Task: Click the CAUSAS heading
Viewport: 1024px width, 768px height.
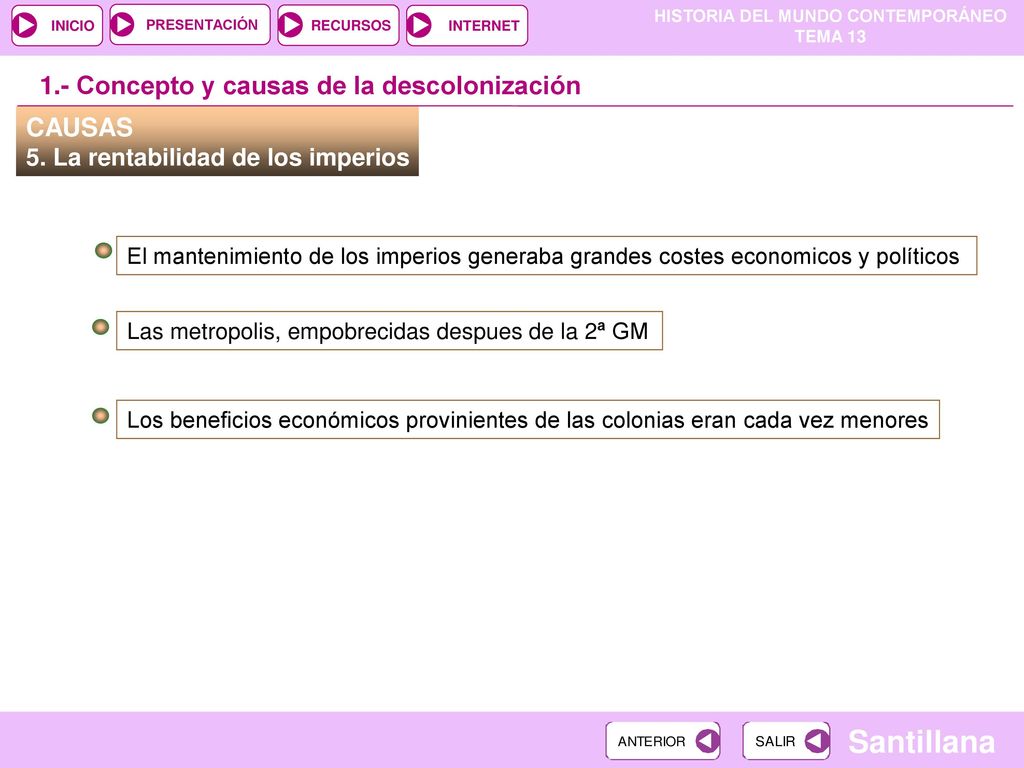Action: [80, 127]
